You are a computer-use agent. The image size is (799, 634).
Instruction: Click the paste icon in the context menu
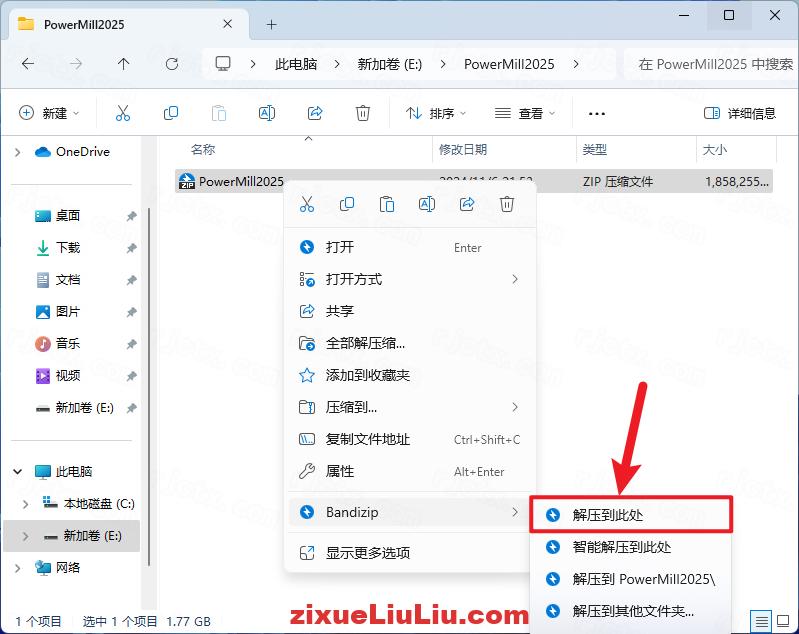(387, 204)
